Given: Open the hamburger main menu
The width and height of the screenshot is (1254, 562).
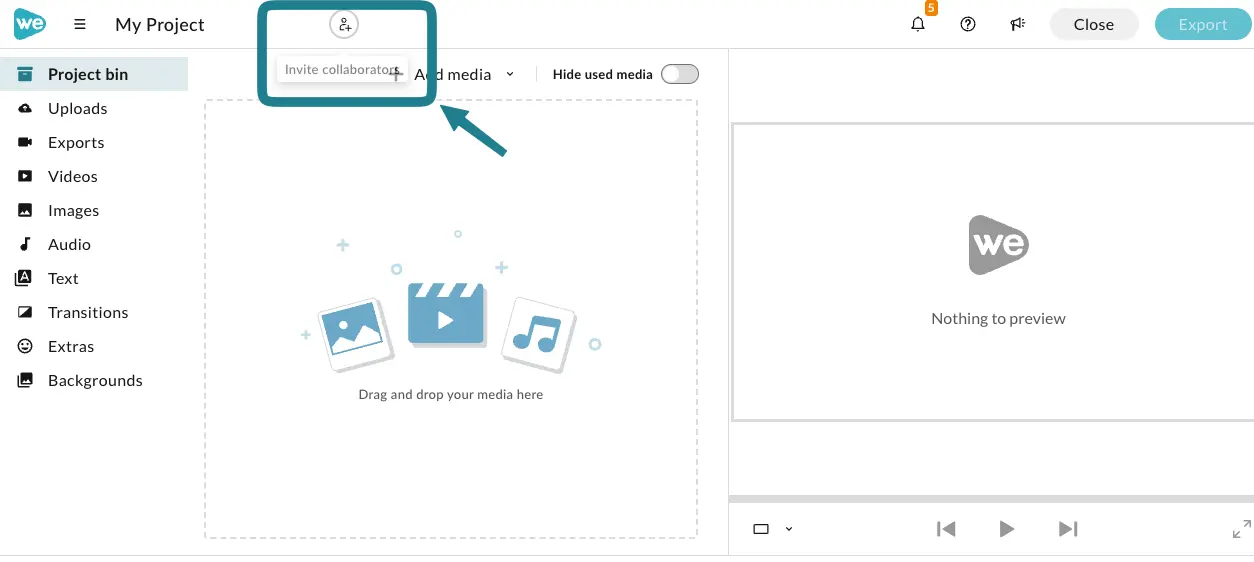Looking at the screenshot, I should tap(80, 24).
